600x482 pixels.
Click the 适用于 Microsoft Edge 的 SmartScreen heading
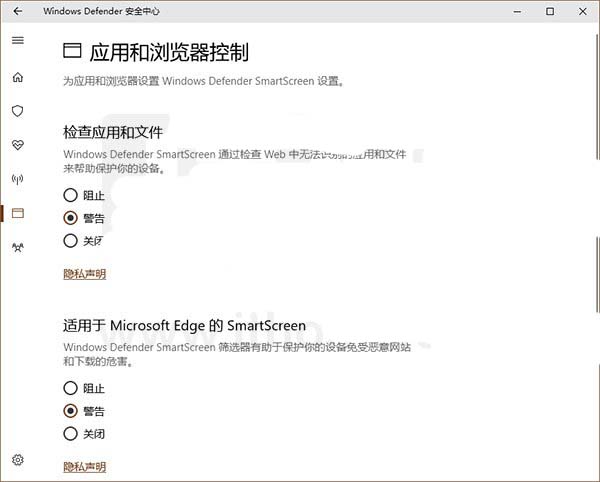pos(184,326)
